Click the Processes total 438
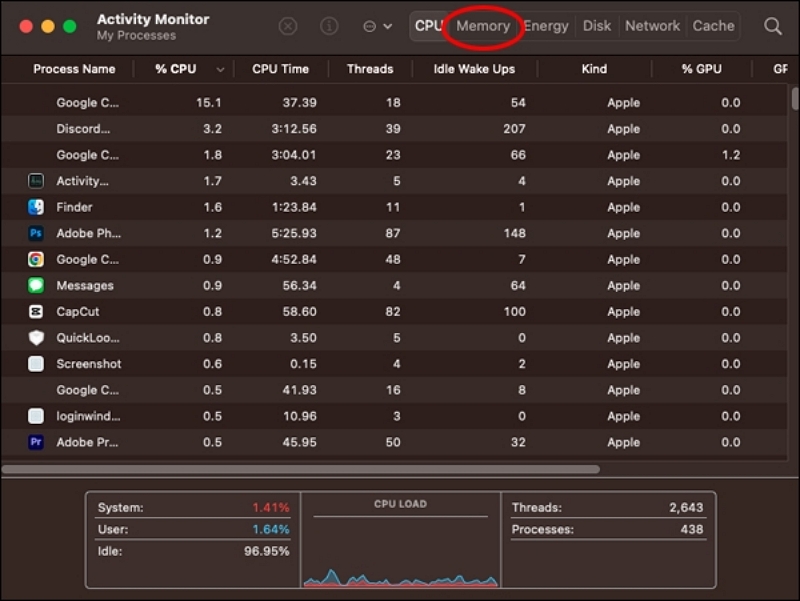Screen dimensions: 800x601 pyautogui.click(x=692, y=530)
